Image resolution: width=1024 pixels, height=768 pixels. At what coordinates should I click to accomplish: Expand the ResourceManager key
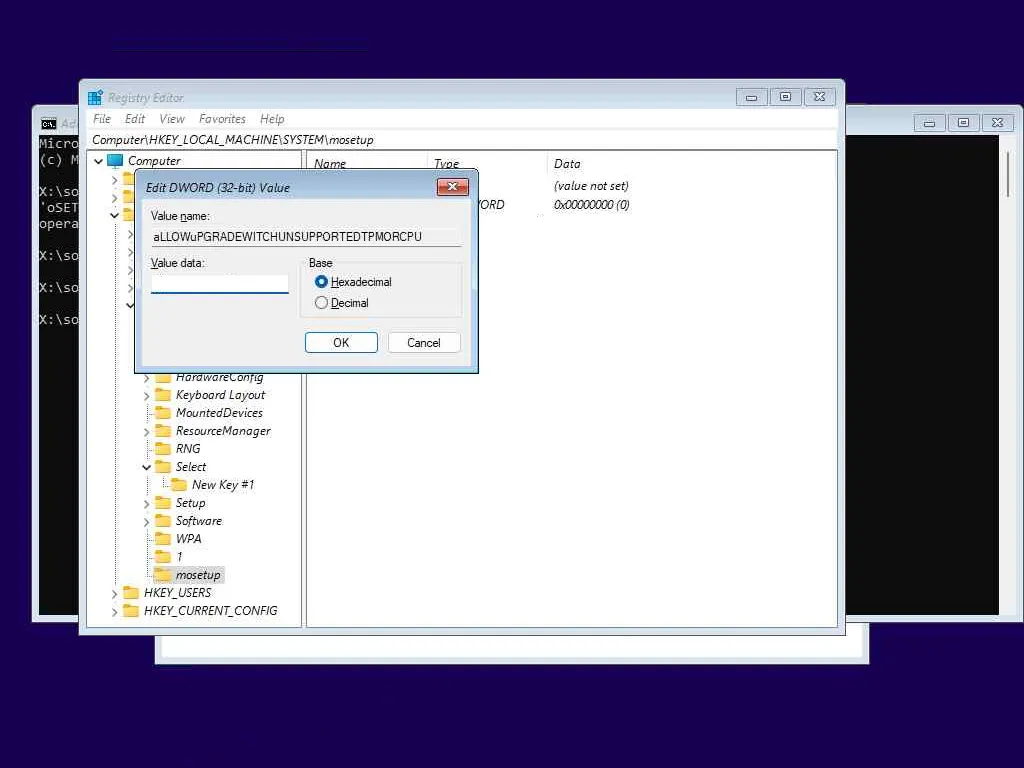(x=146, y=432)
